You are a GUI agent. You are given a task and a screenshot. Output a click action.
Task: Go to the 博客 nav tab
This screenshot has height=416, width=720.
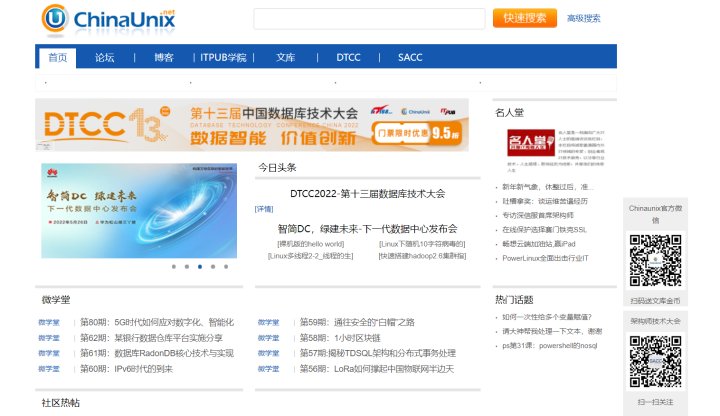click(x=164, y=58)
